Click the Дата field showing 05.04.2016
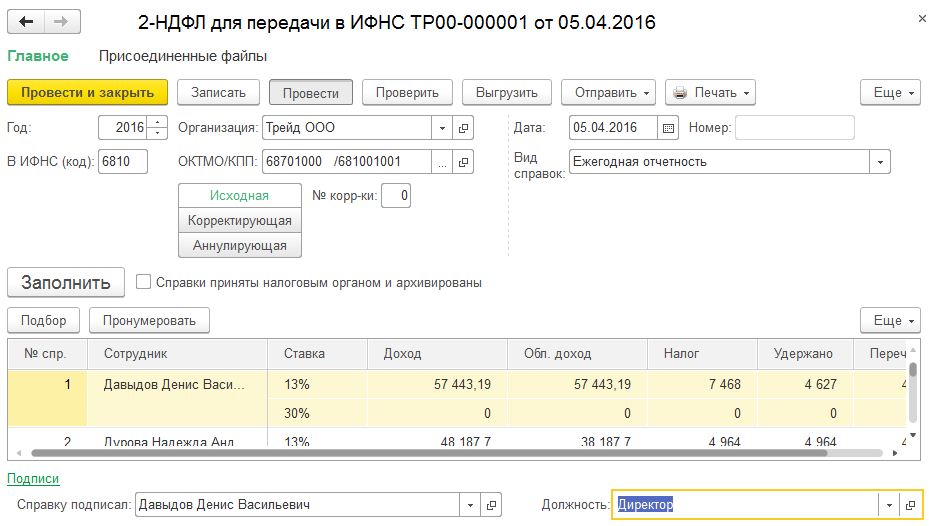Screen dimensions: 929x526 613,128
